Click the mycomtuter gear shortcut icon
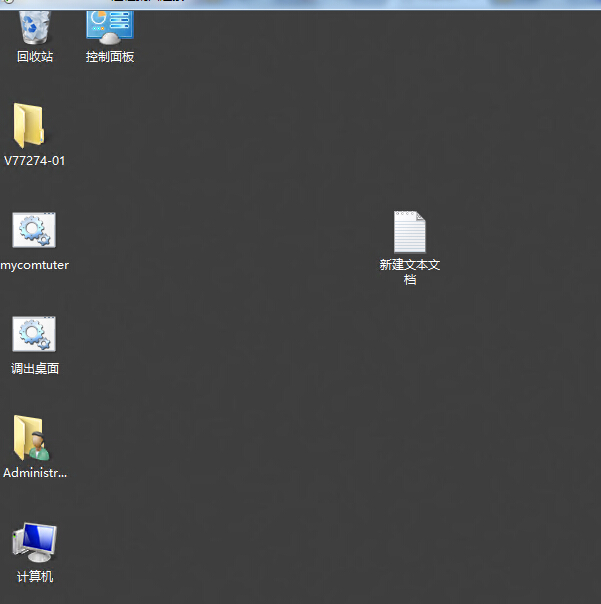The height and width of the screenshot is (604, 601). [x=34, y=231]
